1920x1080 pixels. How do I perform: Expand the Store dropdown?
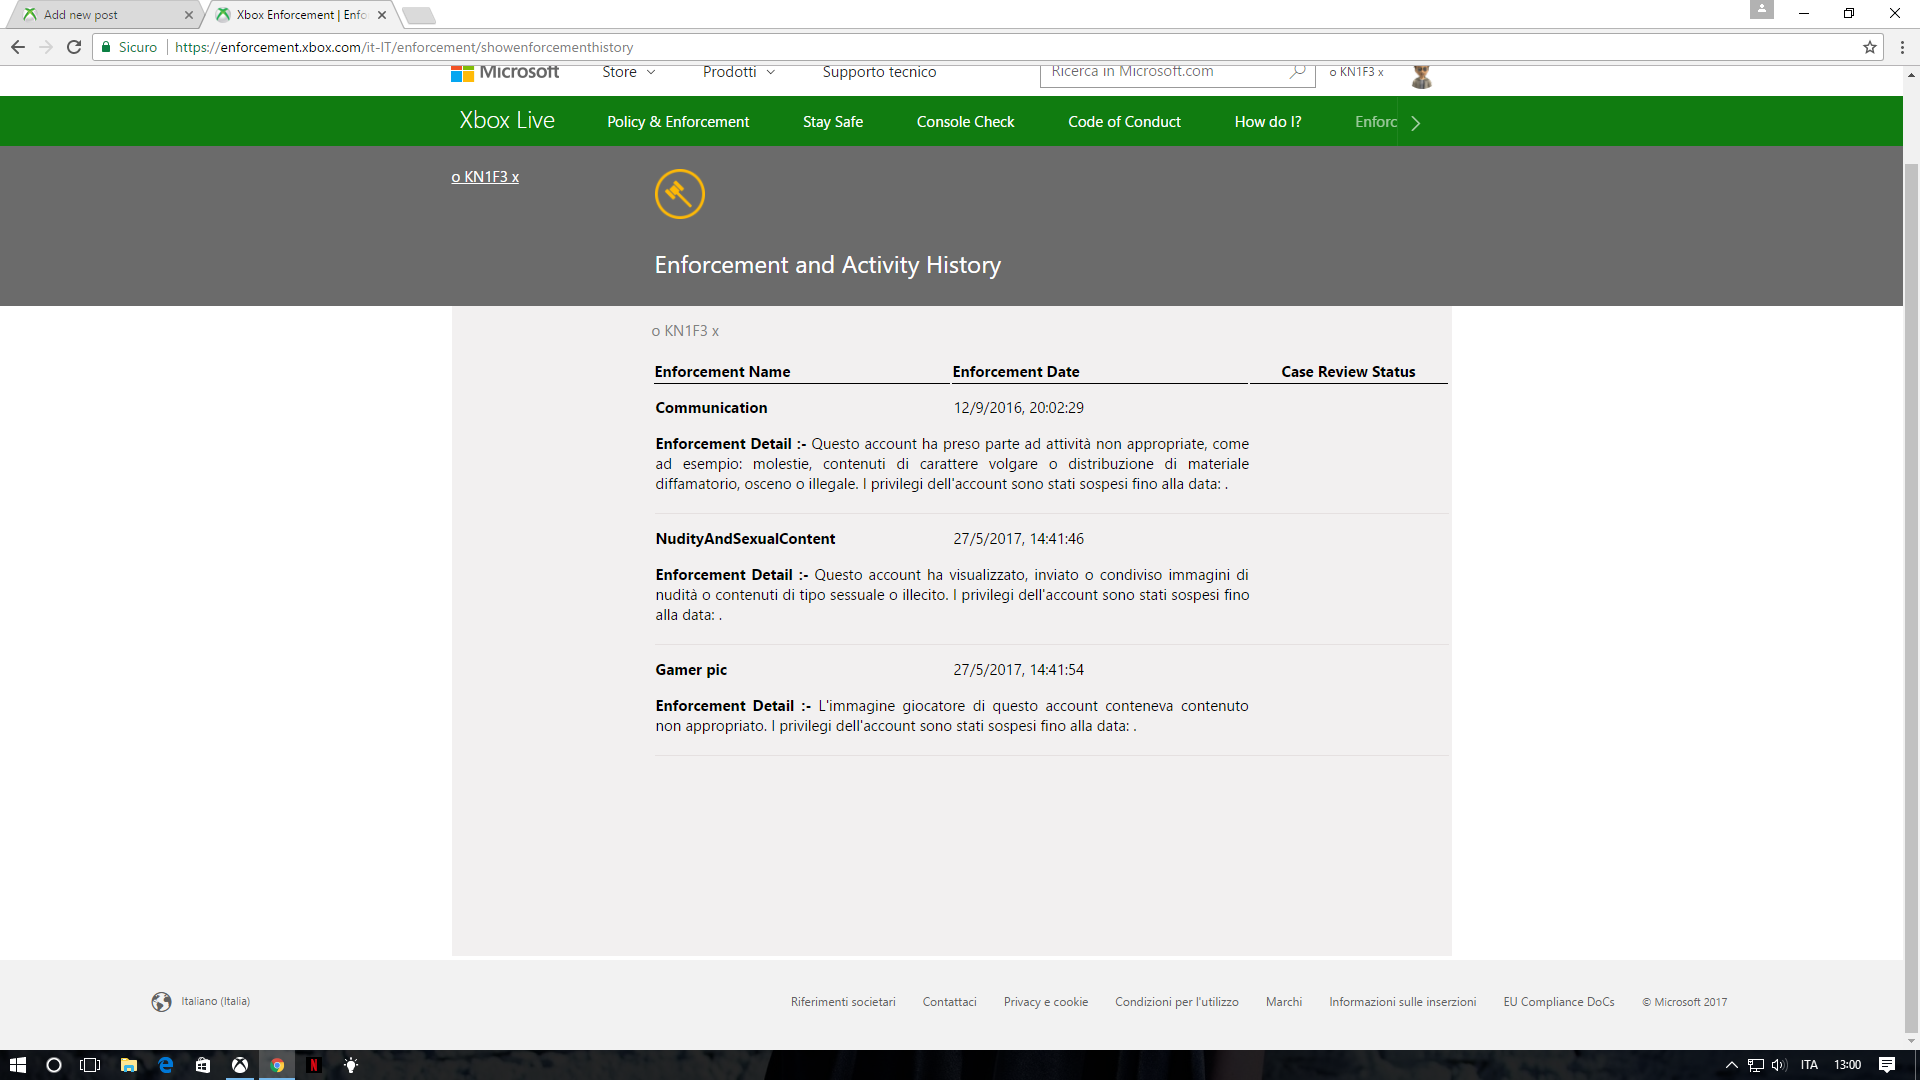click(629, 72)
